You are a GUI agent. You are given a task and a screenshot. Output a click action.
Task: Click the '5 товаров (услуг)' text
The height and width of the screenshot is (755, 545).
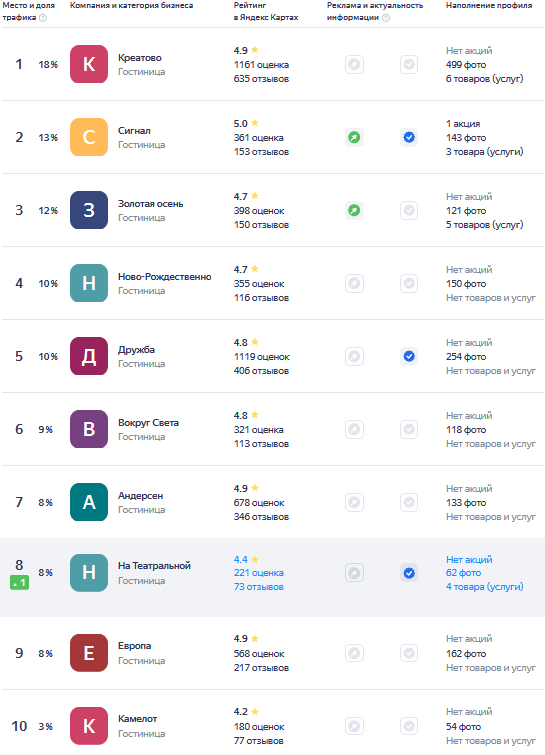(x=484, y=225)
